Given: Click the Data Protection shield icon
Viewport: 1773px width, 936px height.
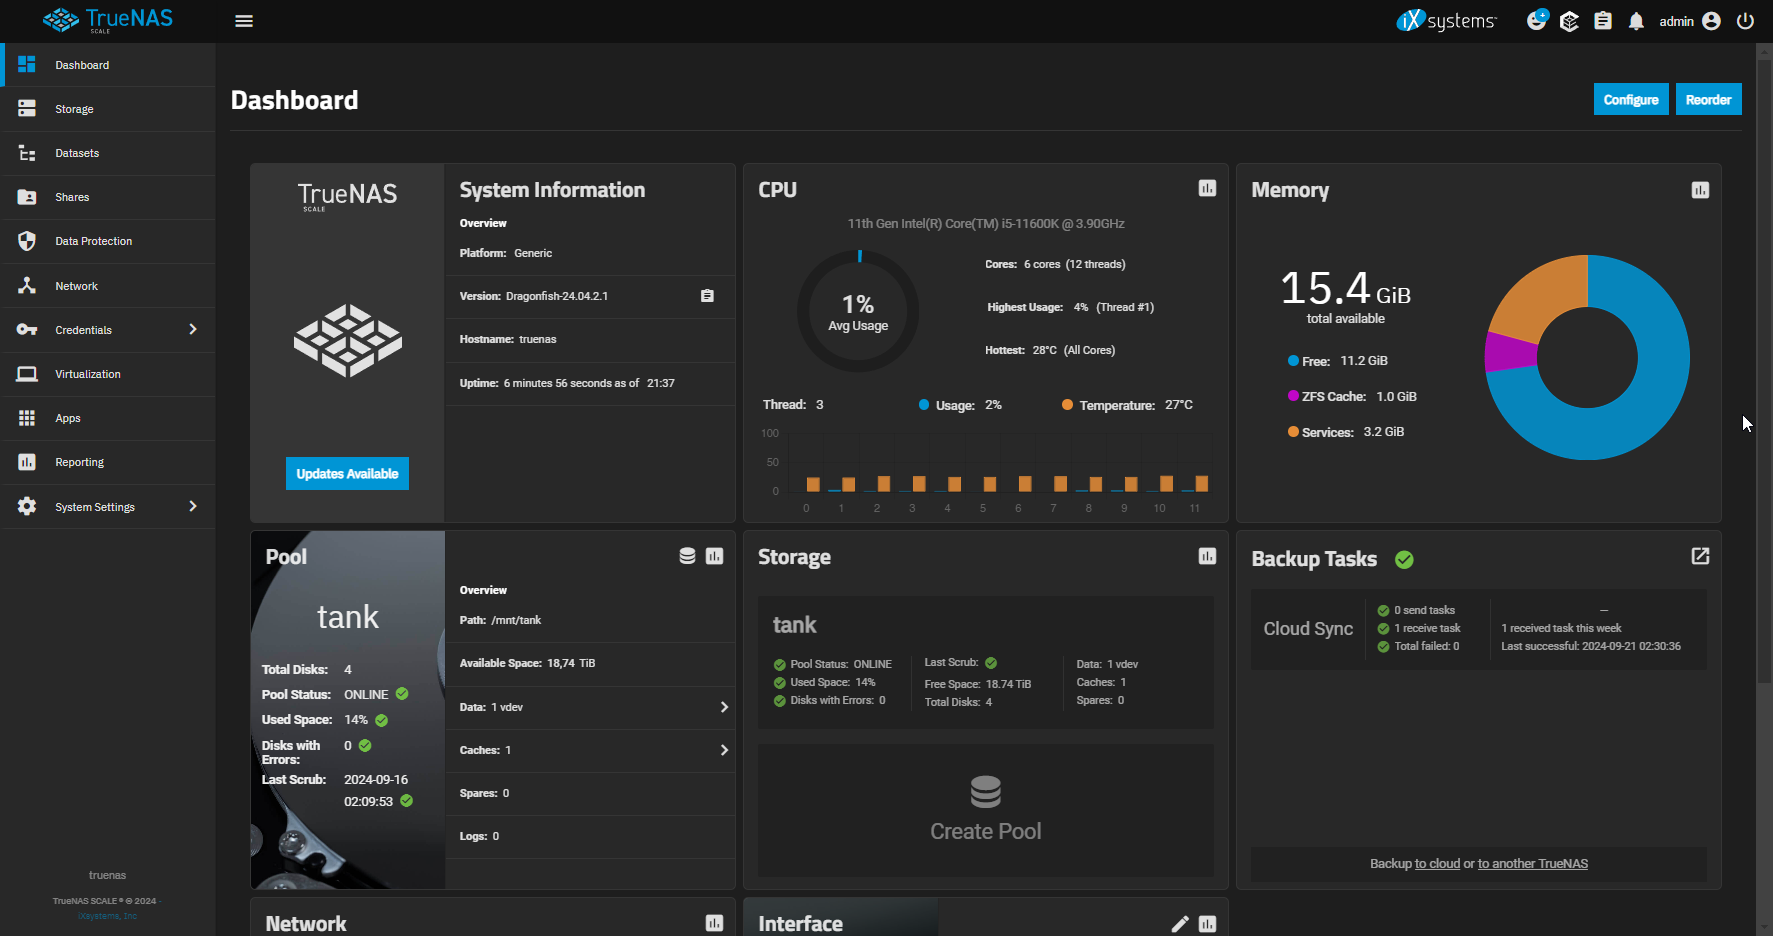Looking at the screenshot, I should 27,241.
